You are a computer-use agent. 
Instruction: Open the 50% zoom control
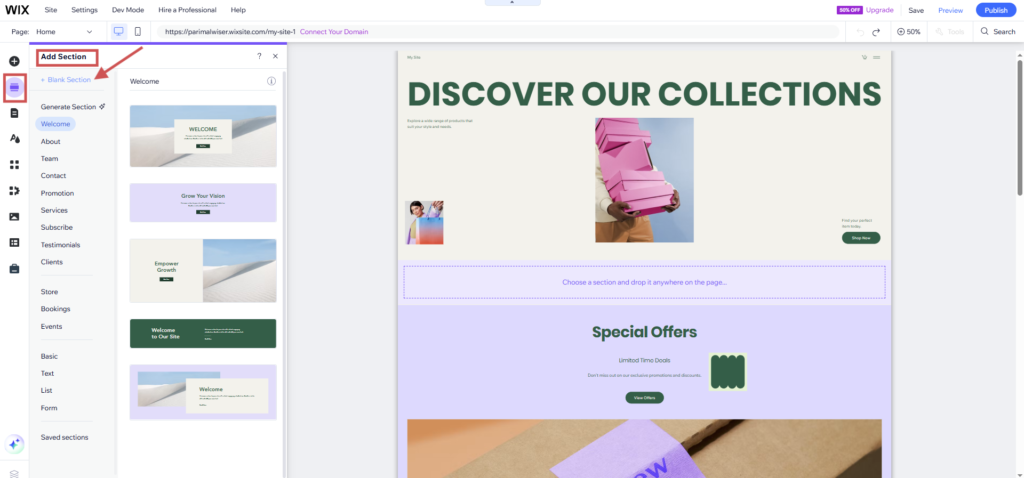point(909,32)
